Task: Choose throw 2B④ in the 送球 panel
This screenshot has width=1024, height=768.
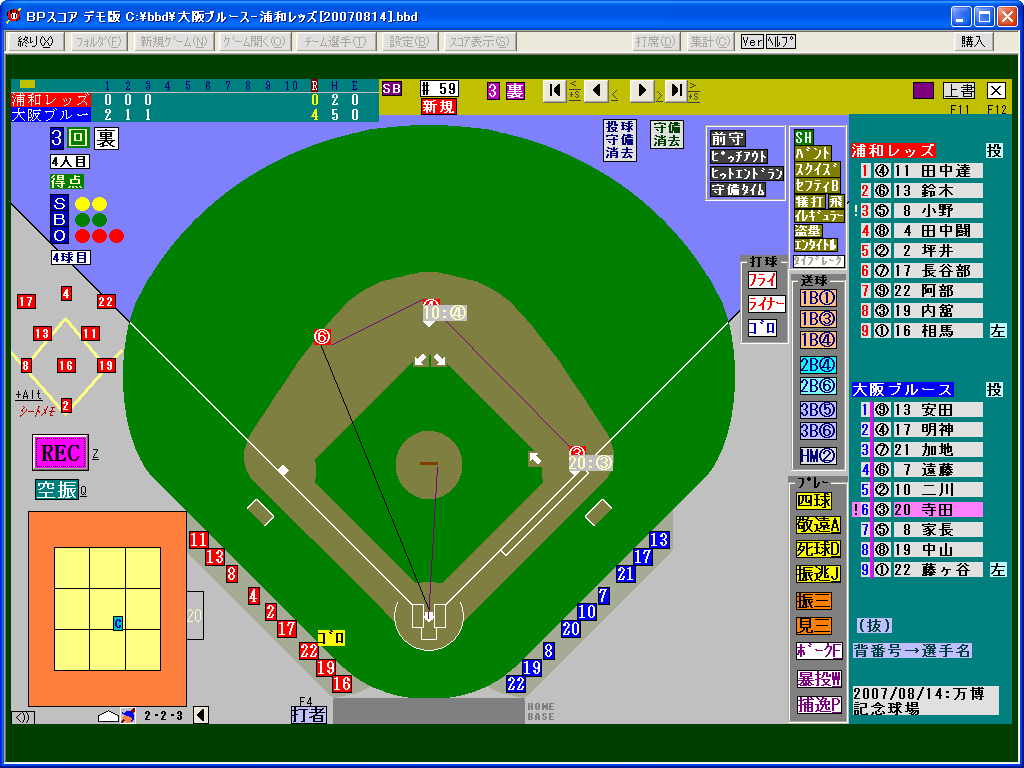Action: tap(818, 365)
